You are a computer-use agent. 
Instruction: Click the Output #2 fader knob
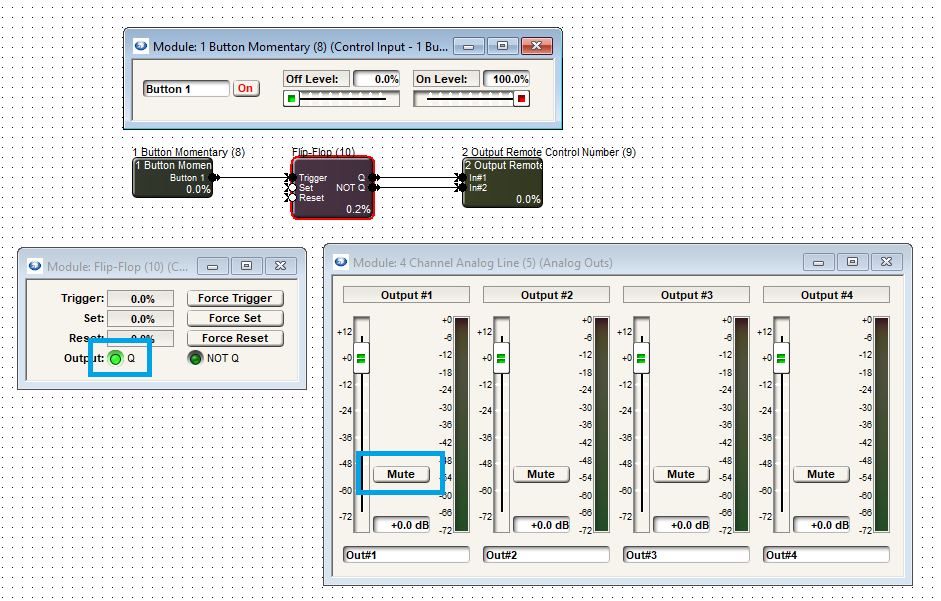coord(501,358)
